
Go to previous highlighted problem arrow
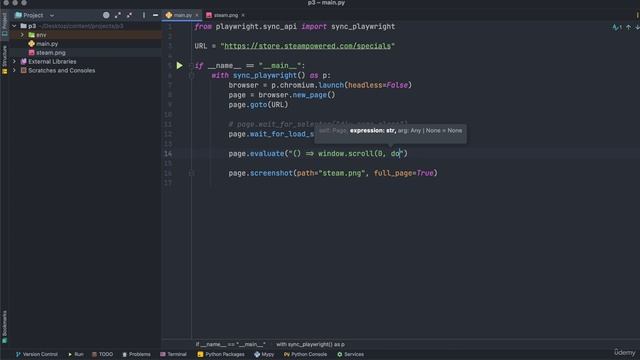point(629,27)
